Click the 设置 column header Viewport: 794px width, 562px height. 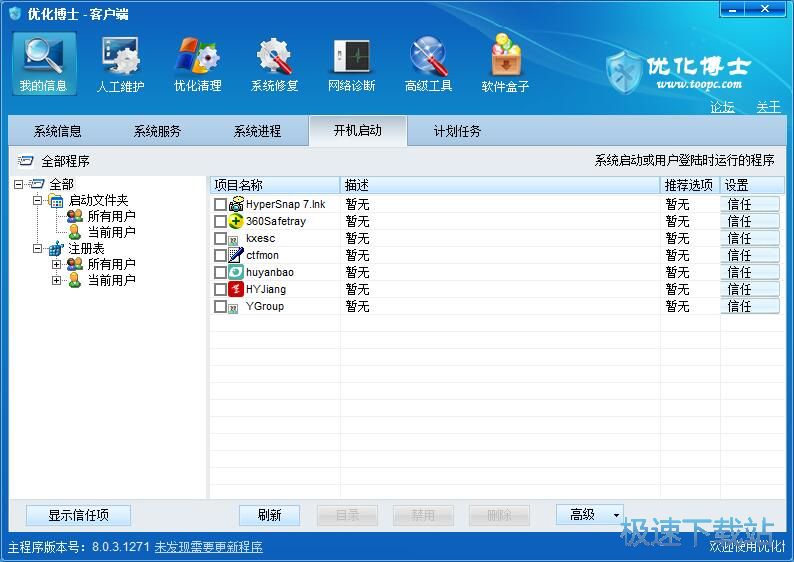pyautogui.click(x=752, y=185)
